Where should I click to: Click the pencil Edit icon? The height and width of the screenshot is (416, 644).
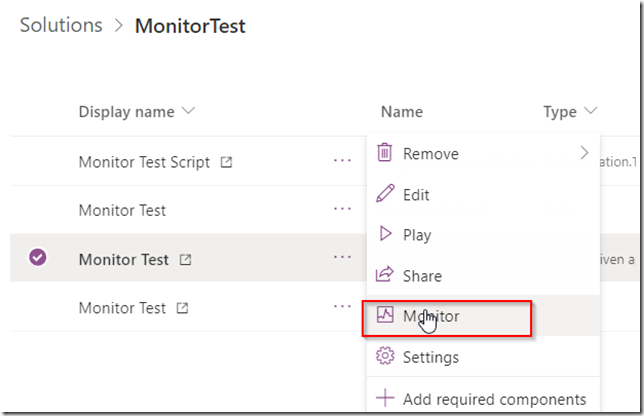pos(385,193)
